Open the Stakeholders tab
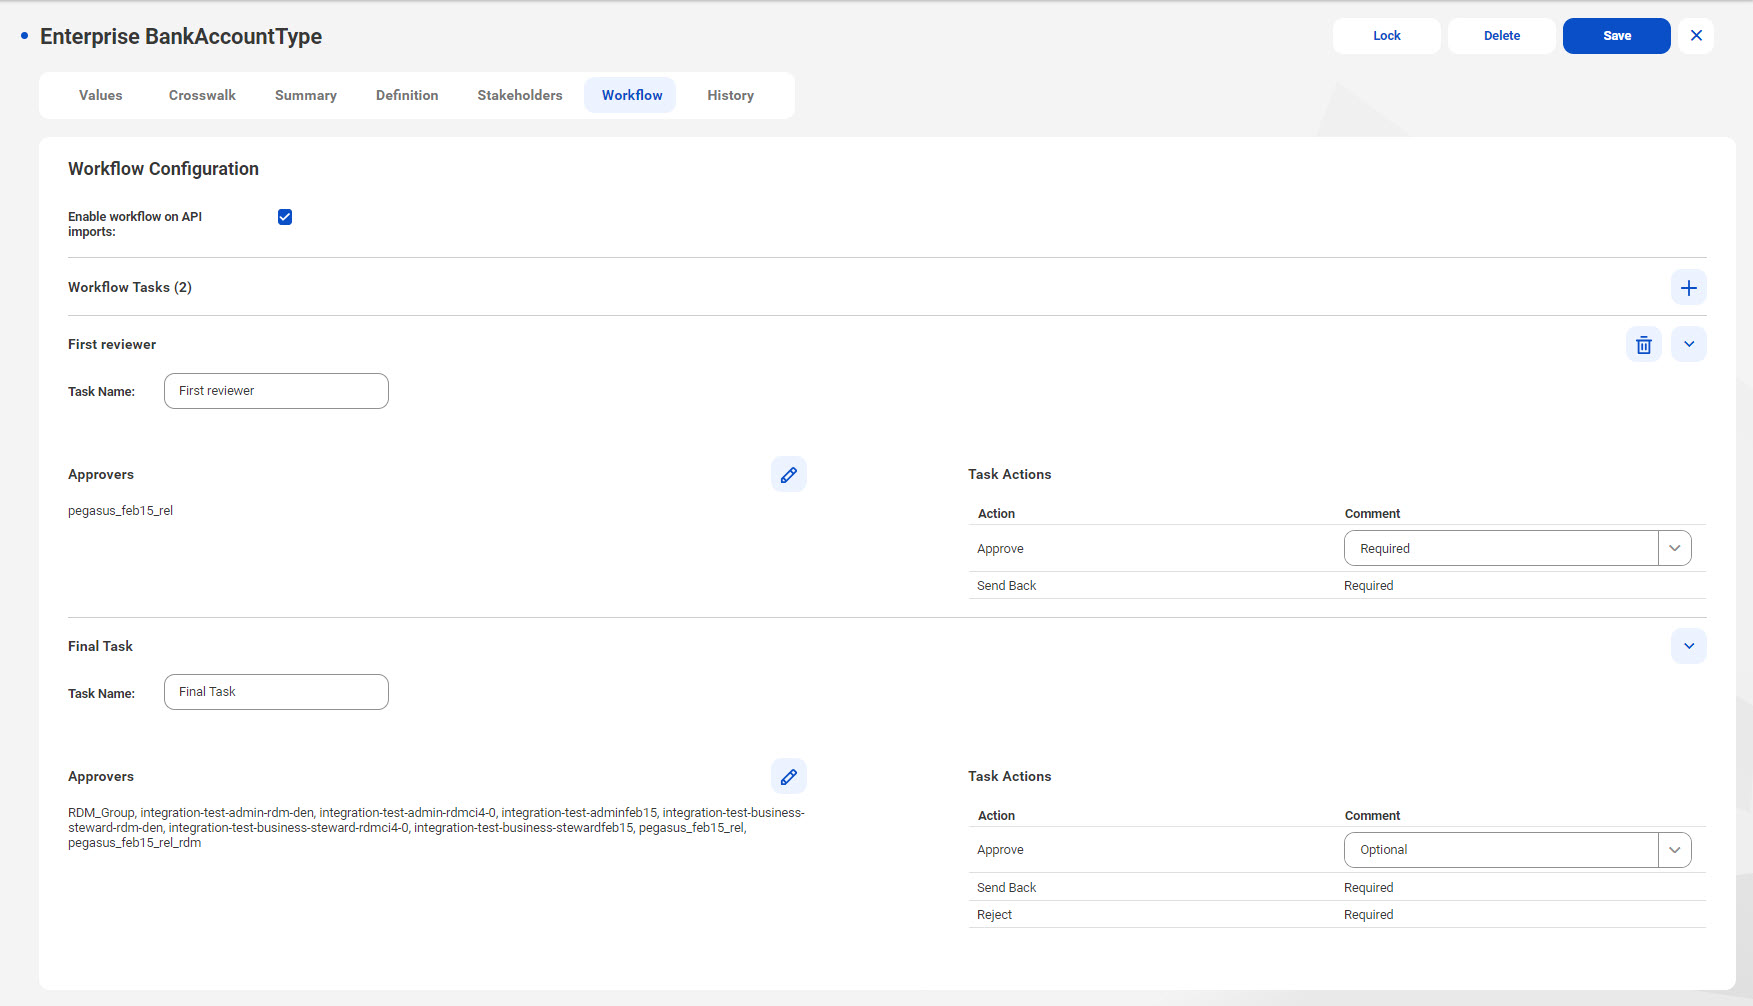 click(x=520, y=96)
